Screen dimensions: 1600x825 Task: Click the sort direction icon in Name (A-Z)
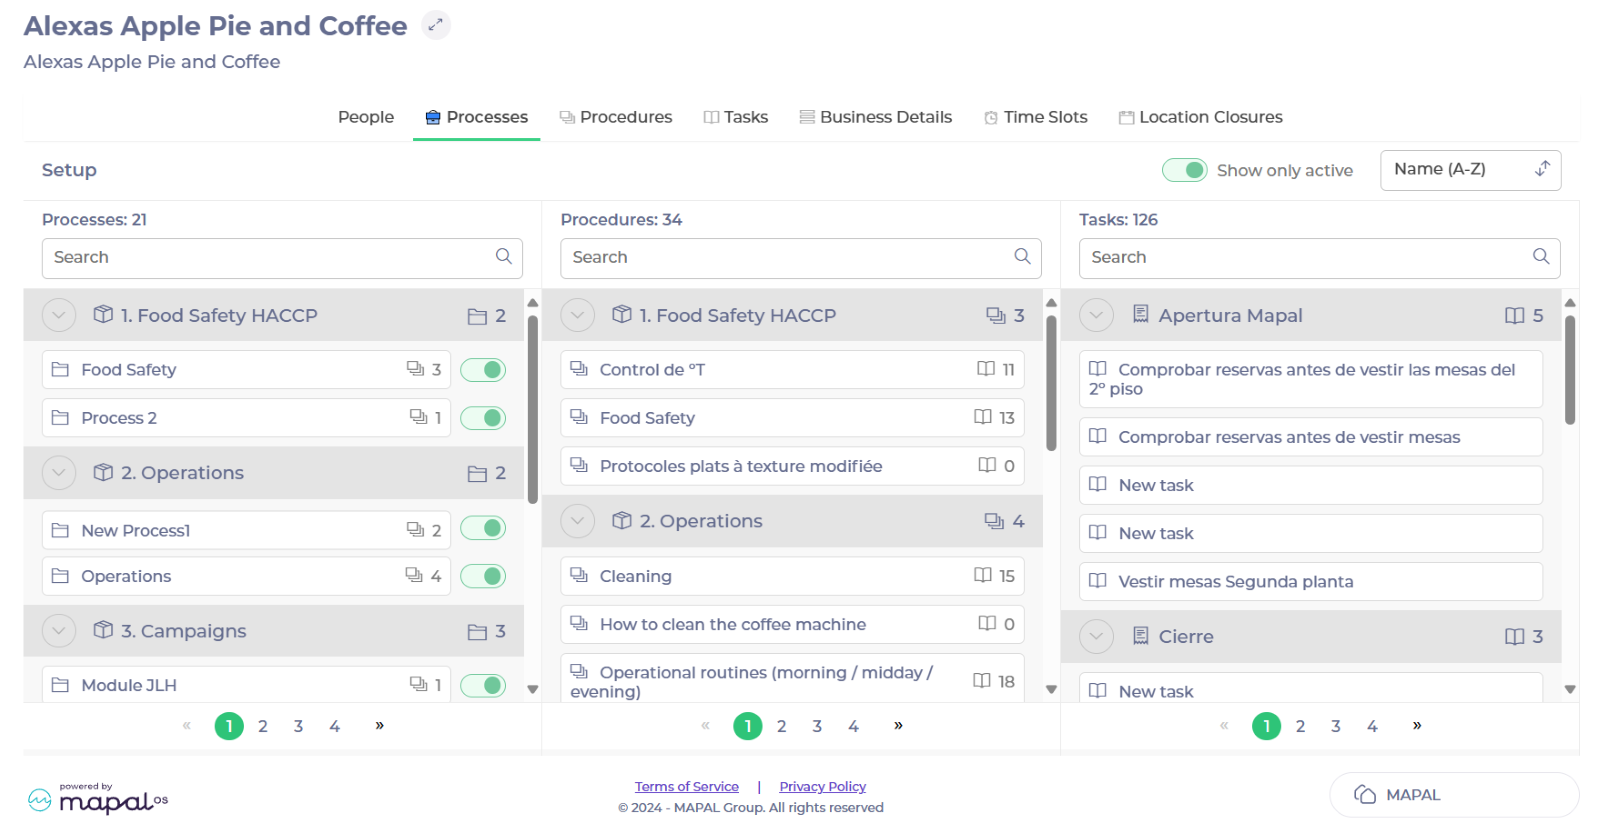tap(1543, 169)
